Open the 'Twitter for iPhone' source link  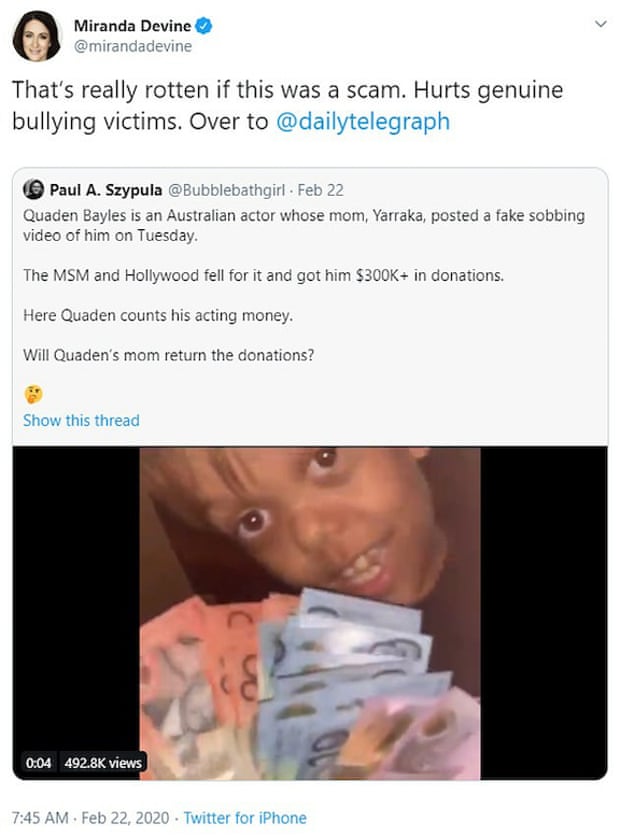245,818
